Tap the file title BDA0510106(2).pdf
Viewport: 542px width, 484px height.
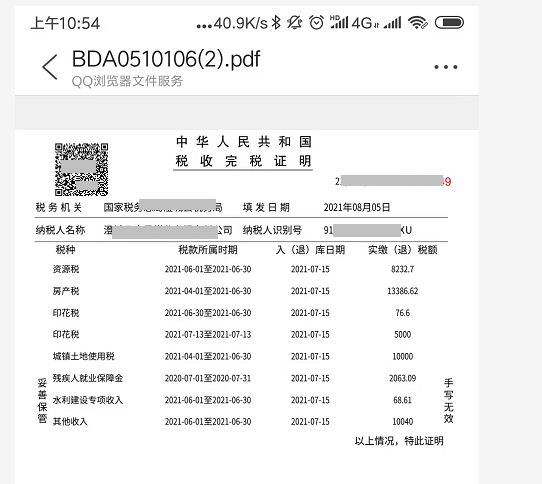166,59
